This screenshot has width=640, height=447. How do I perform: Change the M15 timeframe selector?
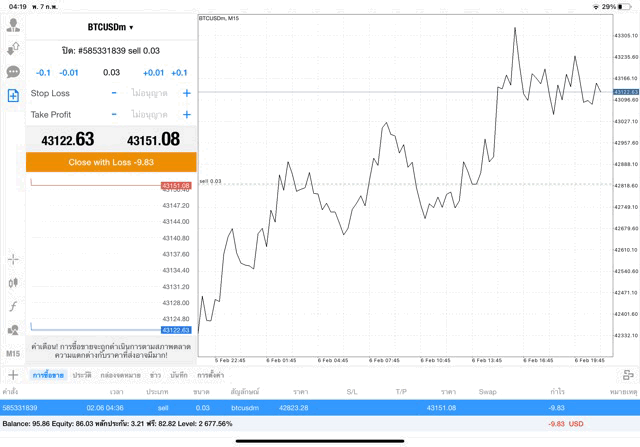[13, 354]
